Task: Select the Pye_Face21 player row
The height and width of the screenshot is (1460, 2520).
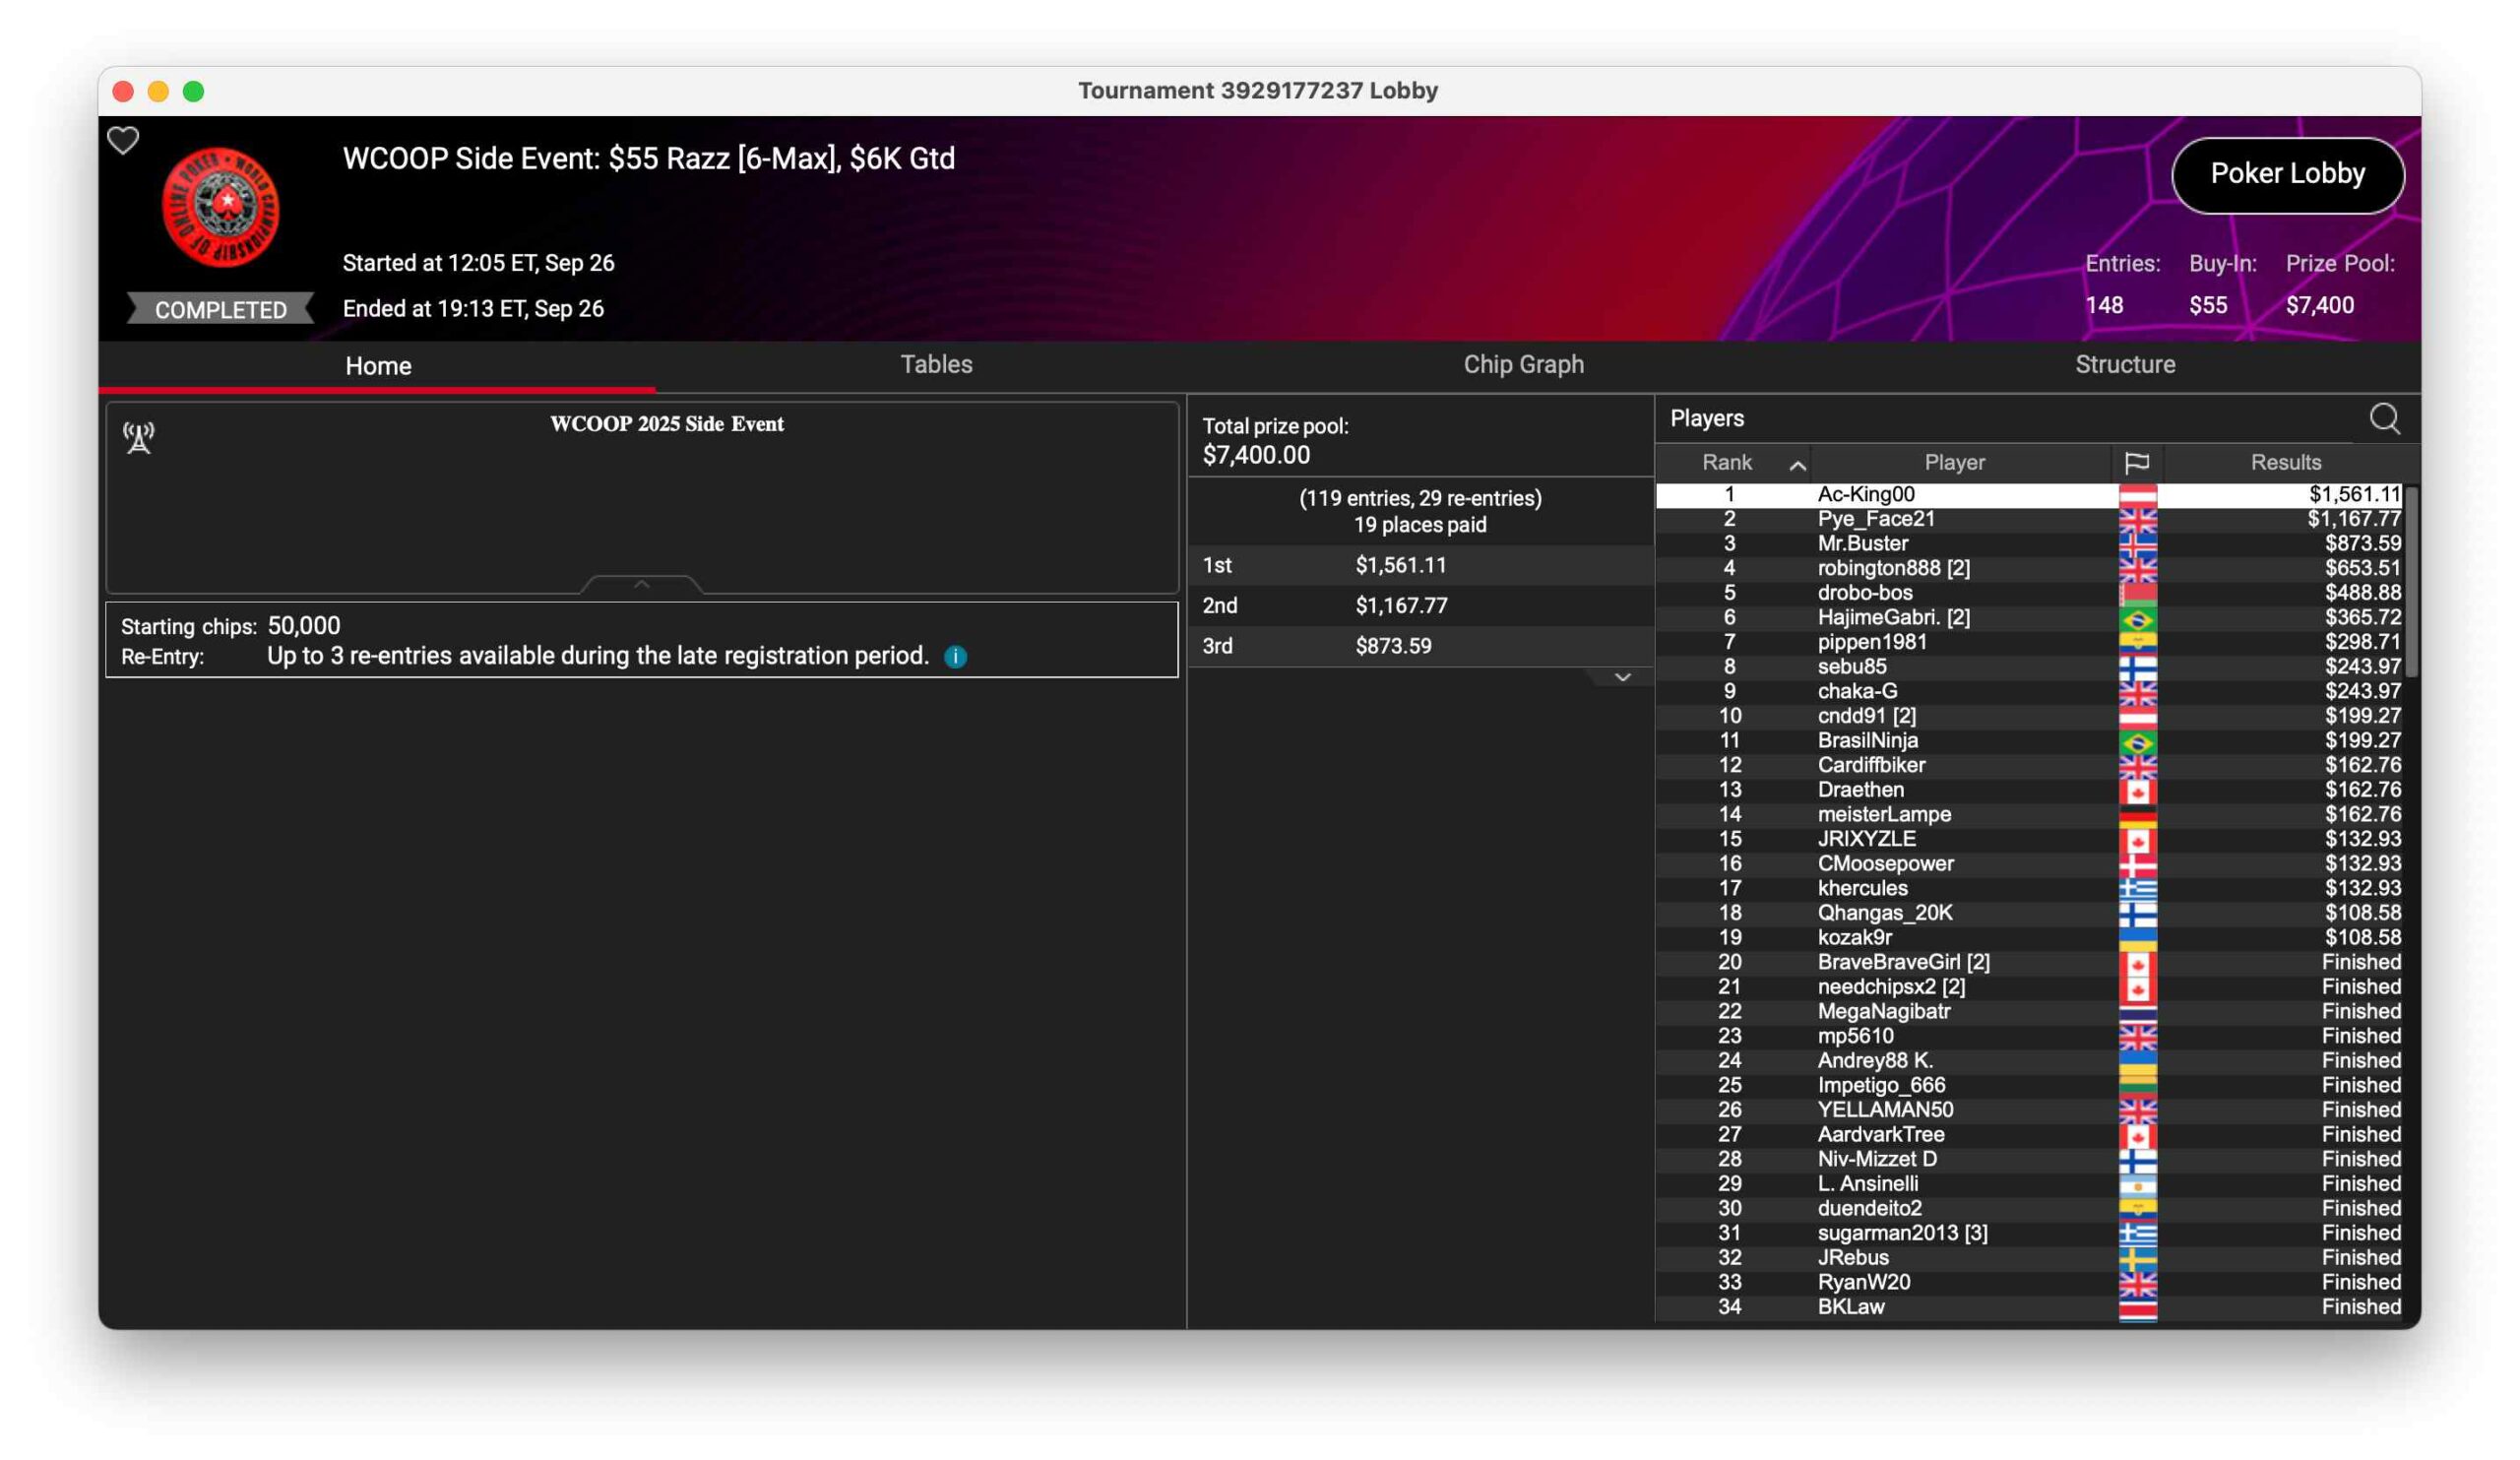Action: tap(1875, 519)
